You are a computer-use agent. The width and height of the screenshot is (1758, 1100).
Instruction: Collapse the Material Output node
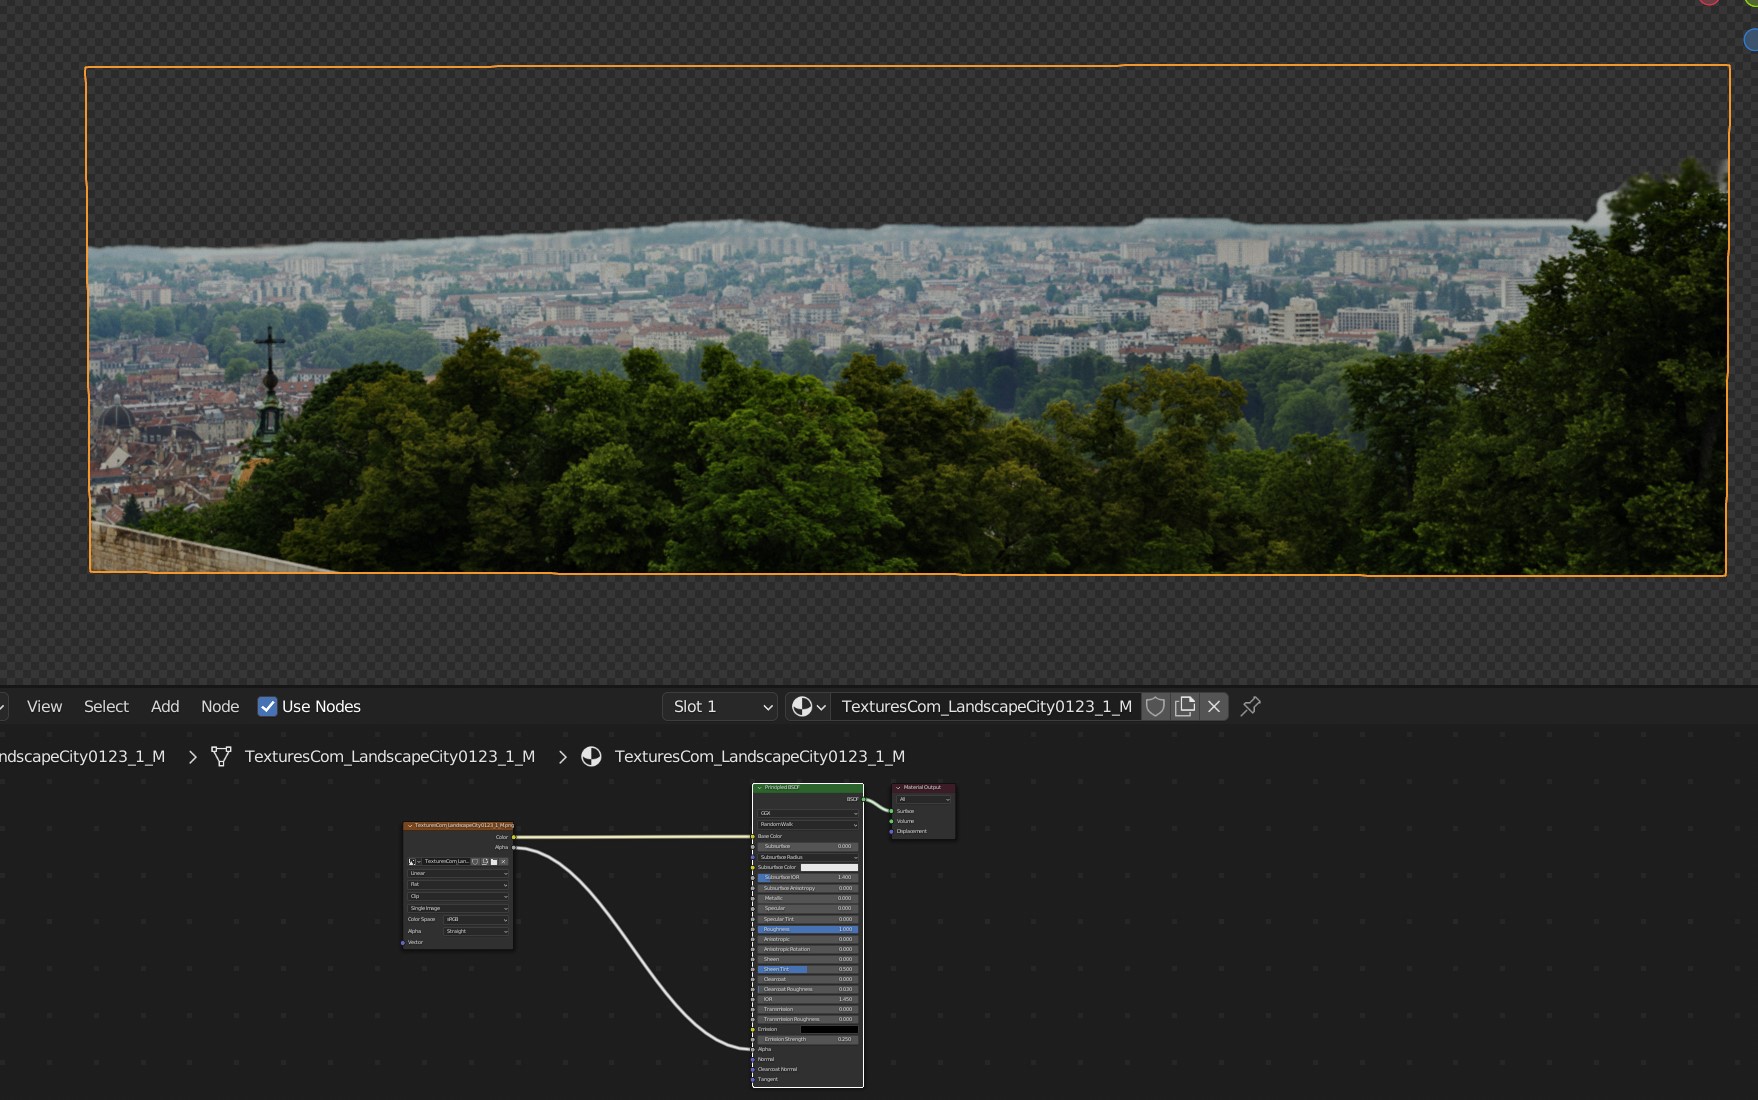tap(898, 788)
